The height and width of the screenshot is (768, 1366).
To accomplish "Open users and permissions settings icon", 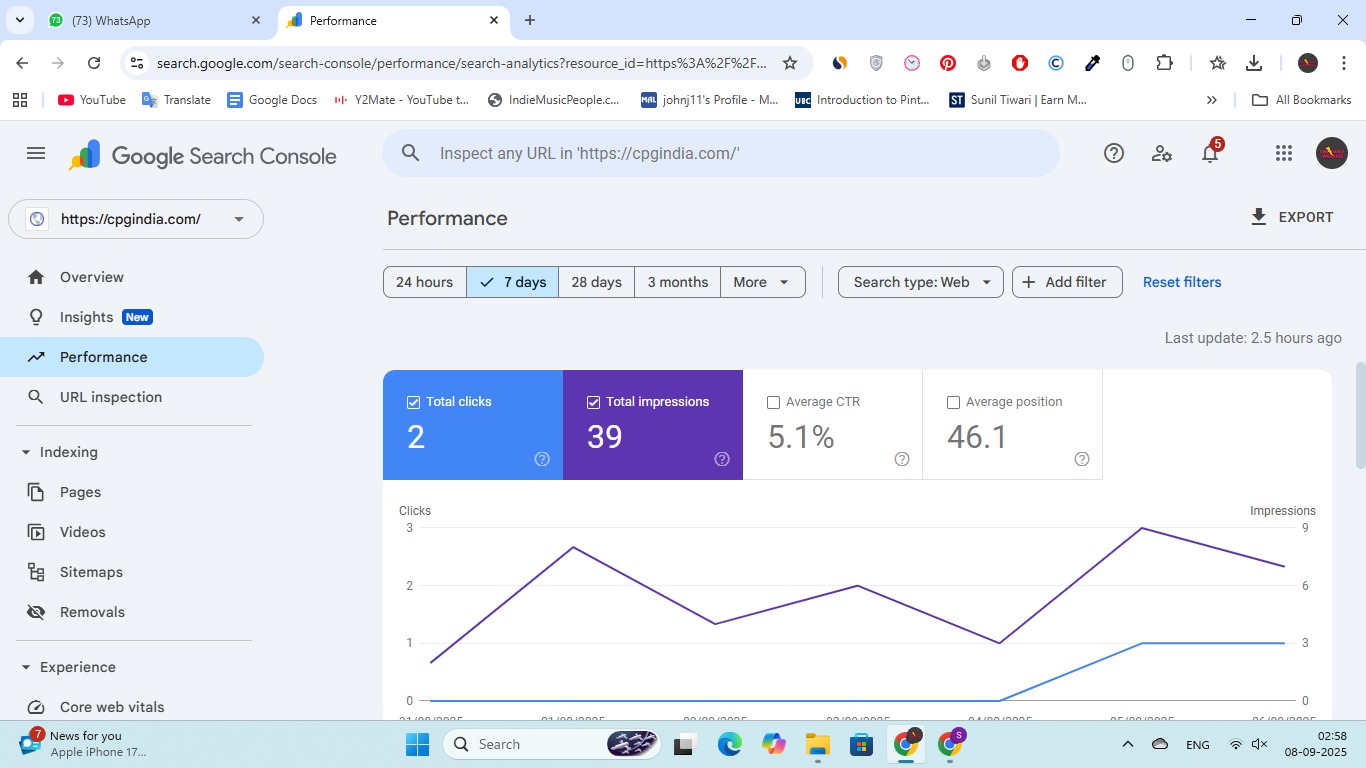I will pos(1162,153).
